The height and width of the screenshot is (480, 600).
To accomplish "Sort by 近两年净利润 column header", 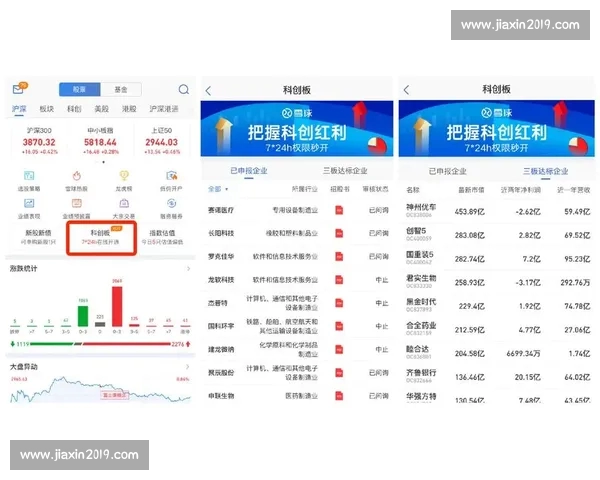I will coord(521,190).
